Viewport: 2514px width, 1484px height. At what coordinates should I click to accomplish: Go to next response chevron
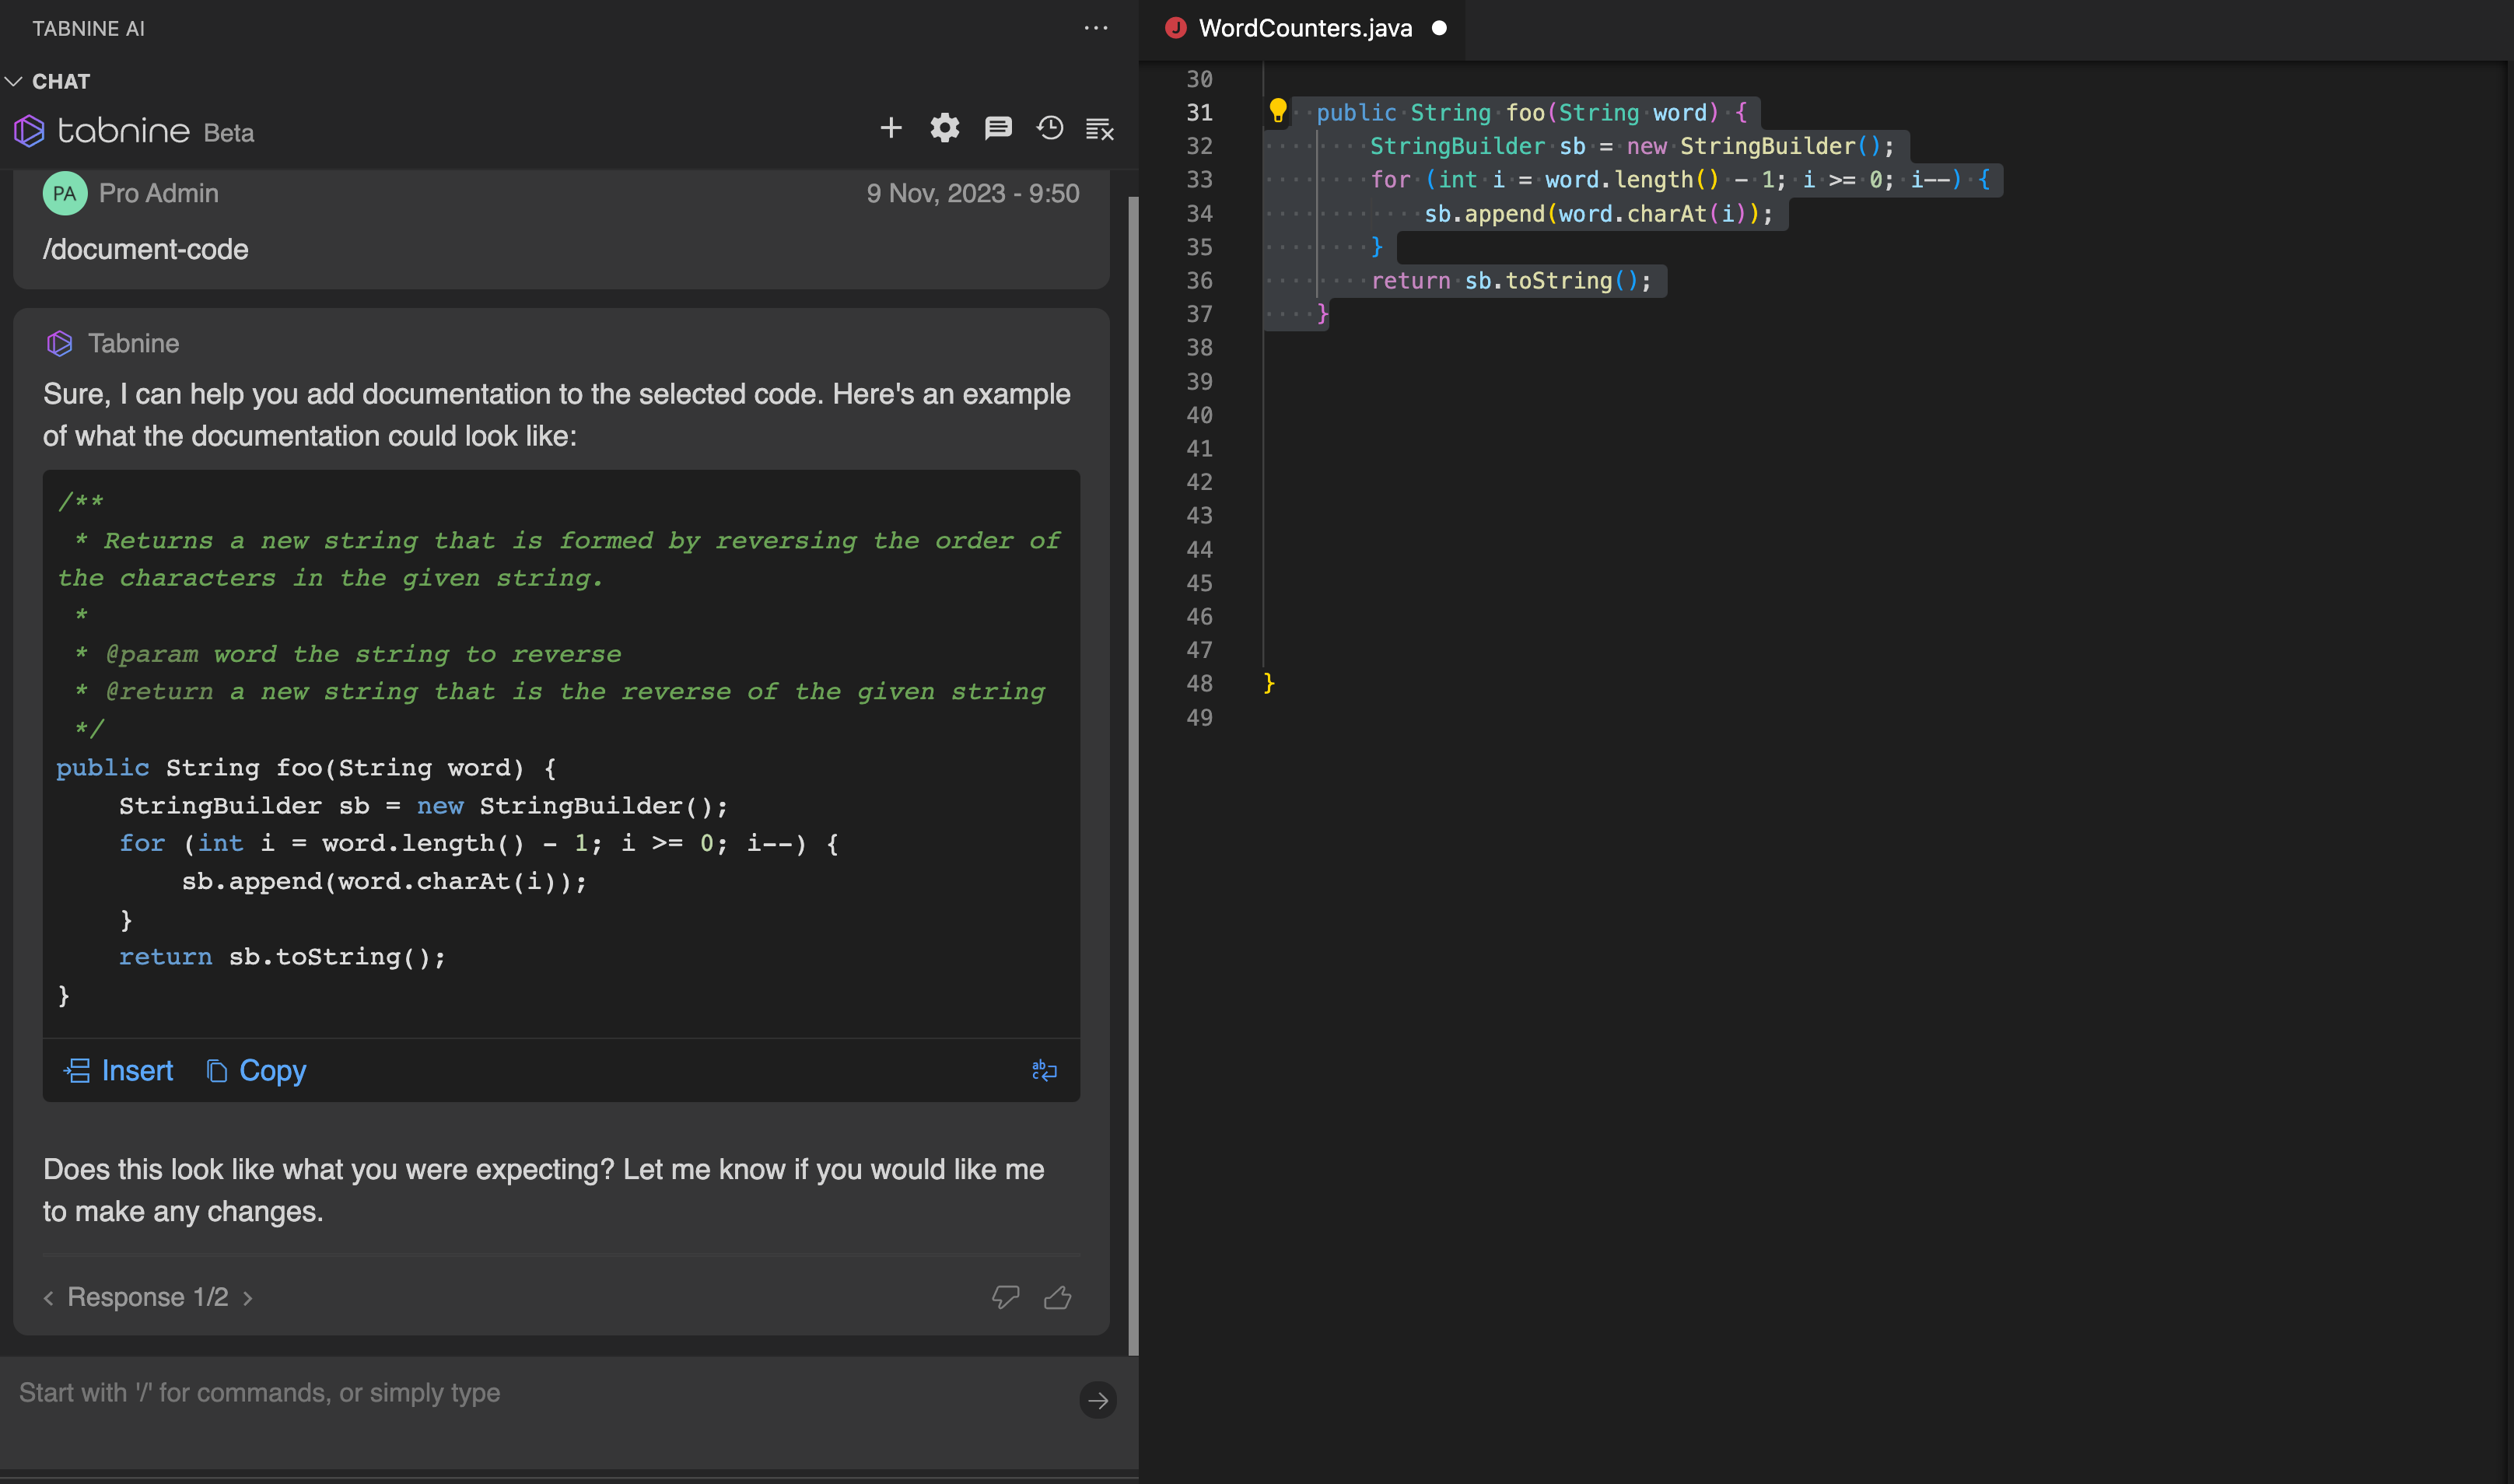(x=248, y=1298)
